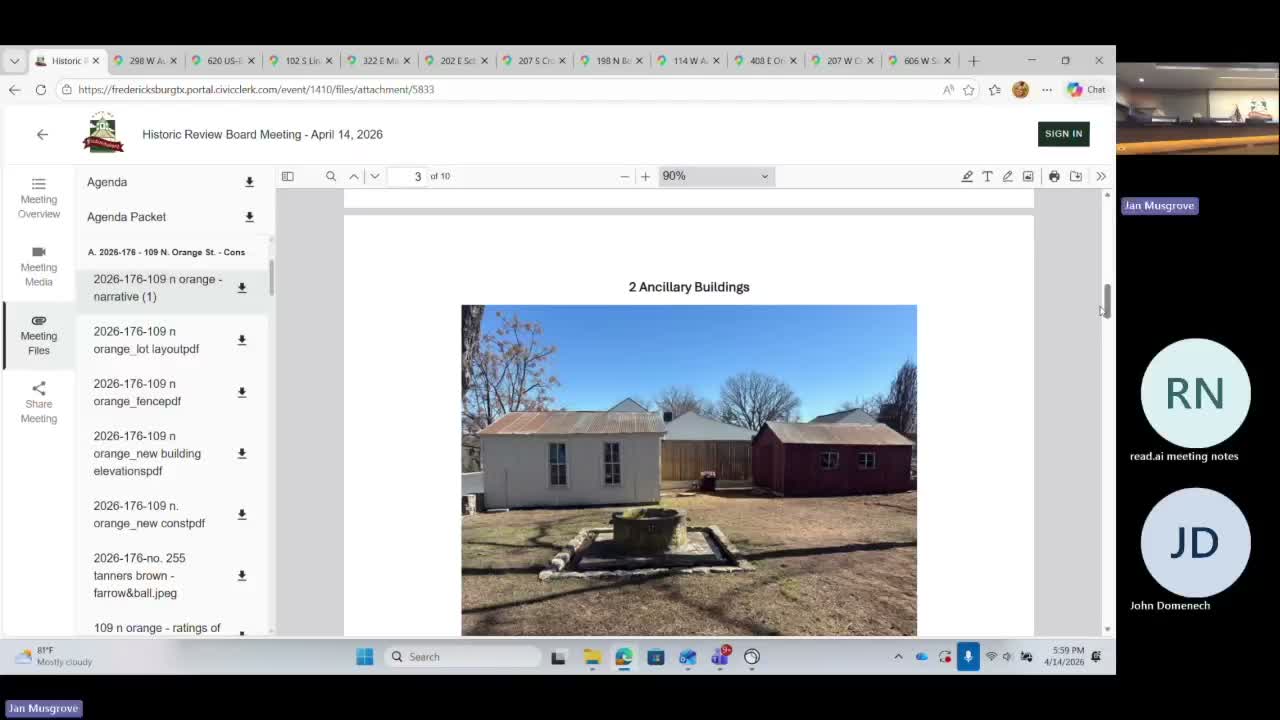Go to the previous PDF page
This screenshot has width=1280, height=720.
pos(354,176)
